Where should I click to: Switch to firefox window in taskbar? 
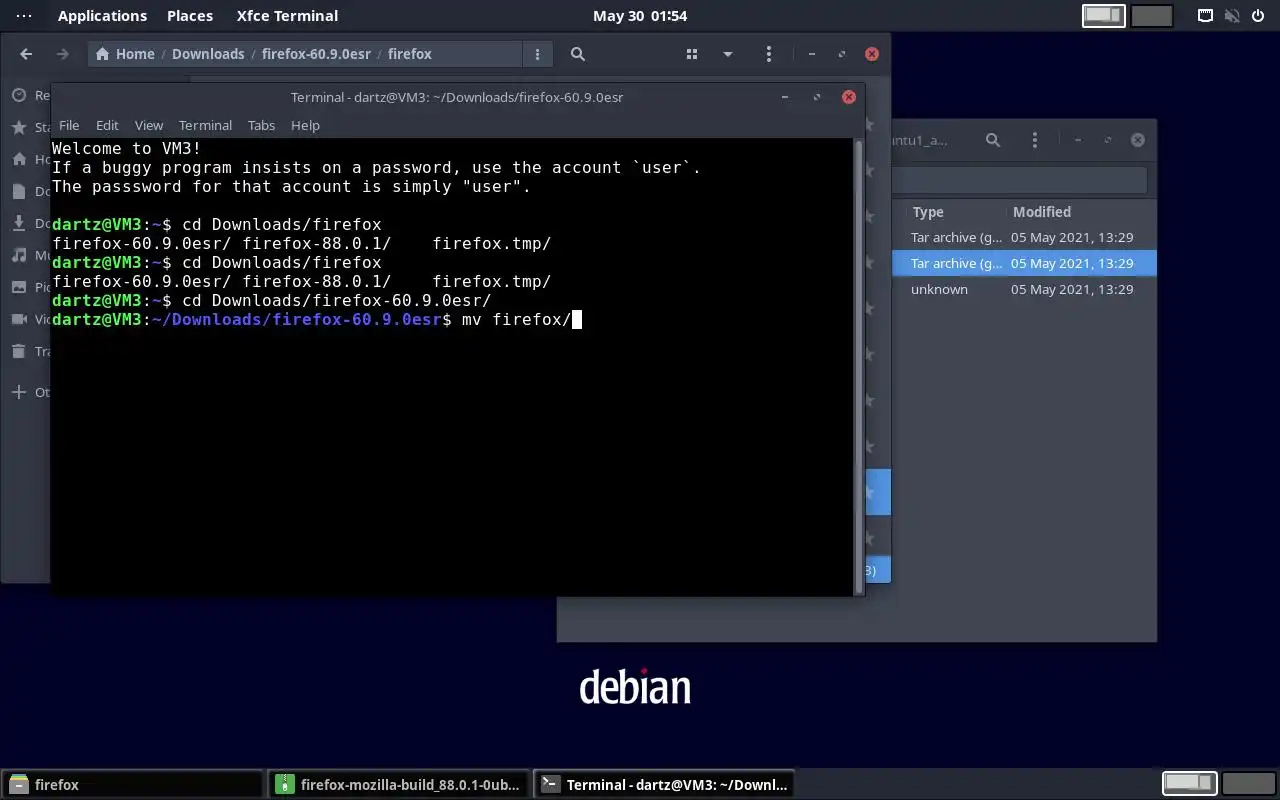pos(132,785)
